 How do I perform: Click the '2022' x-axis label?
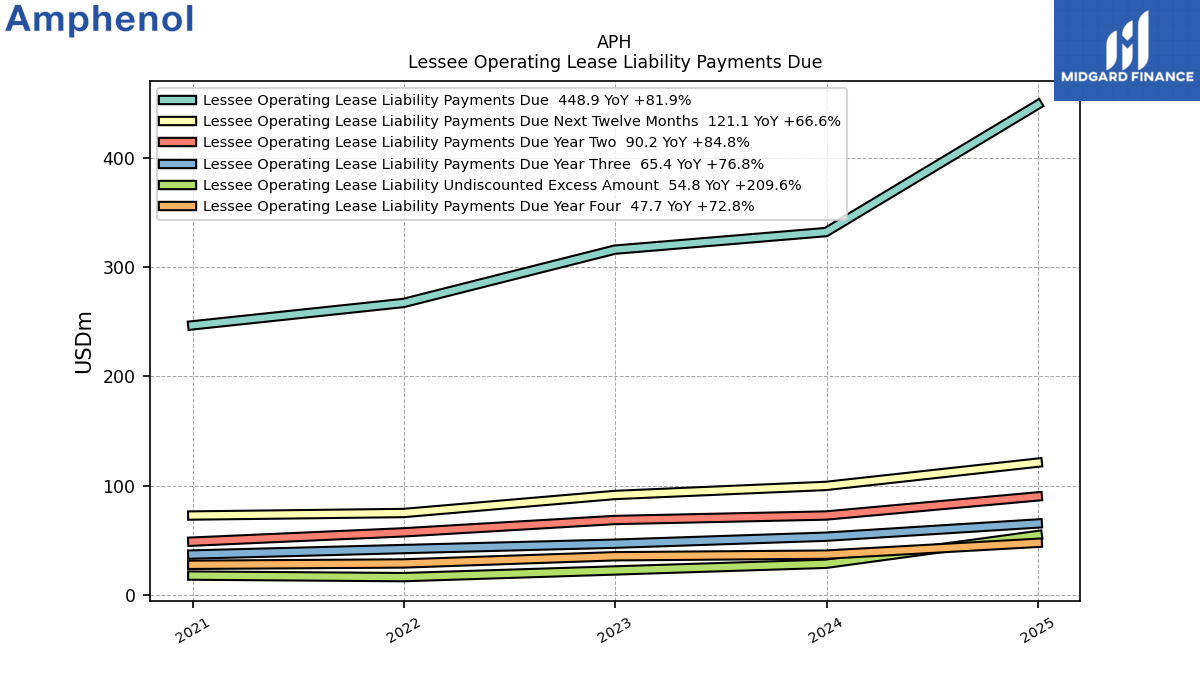coord(403,630)
